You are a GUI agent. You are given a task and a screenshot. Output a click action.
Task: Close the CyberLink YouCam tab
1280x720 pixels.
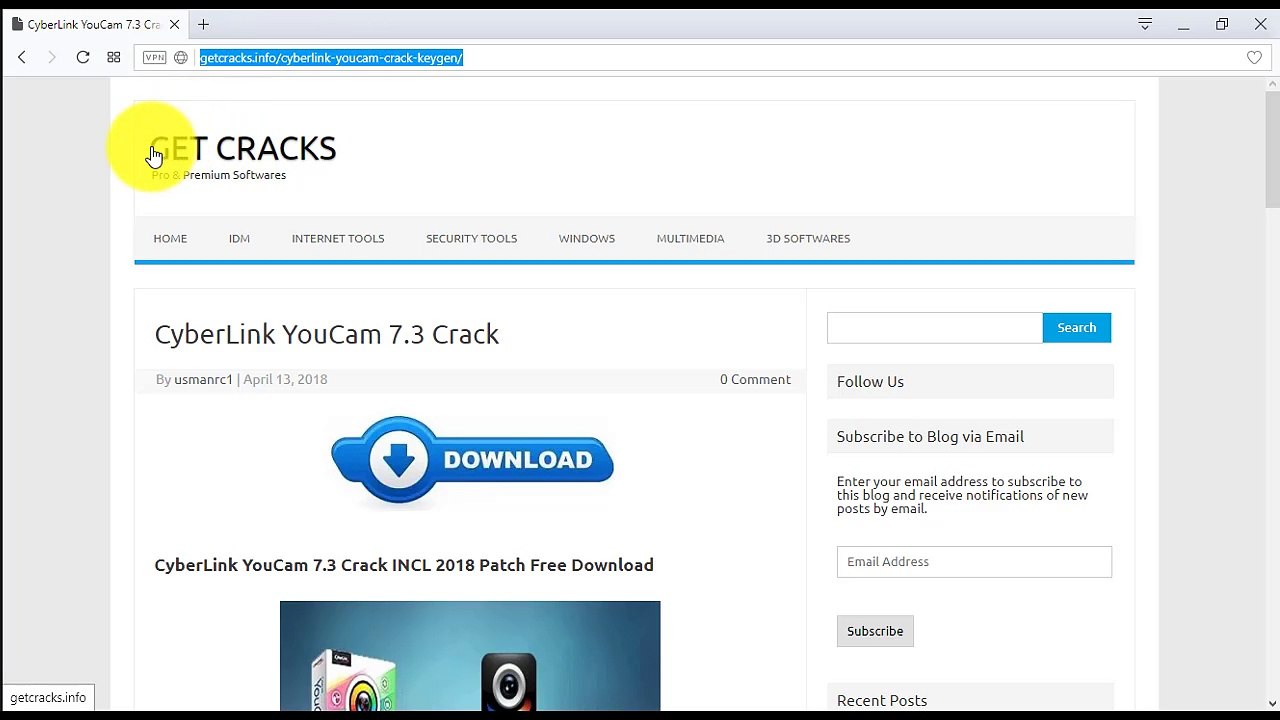[174, 24]
